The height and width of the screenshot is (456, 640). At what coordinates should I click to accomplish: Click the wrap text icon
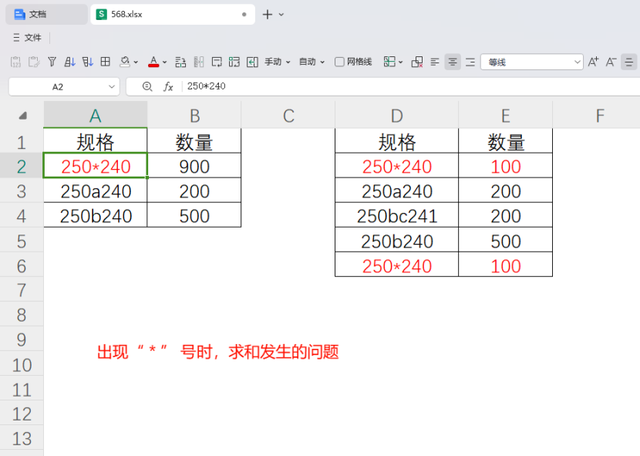[217, 62]
